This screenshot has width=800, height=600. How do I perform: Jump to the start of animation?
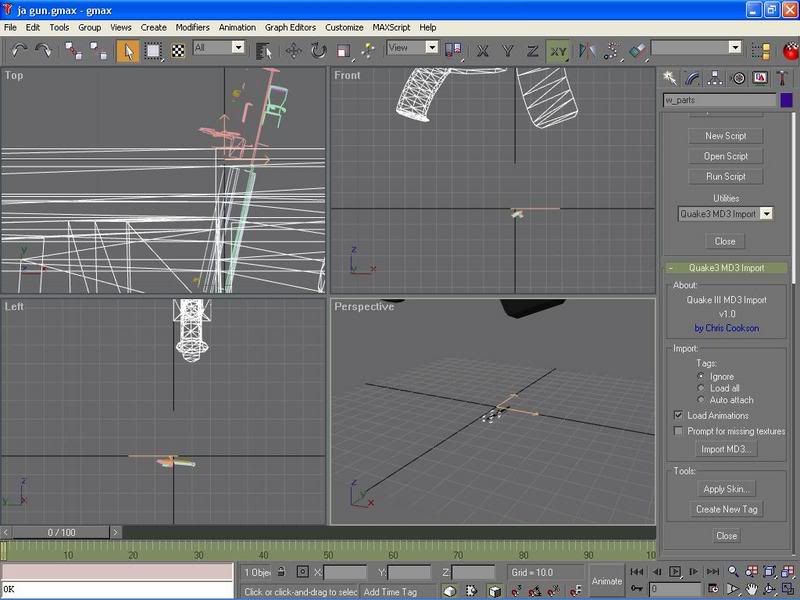pos(637,572)
